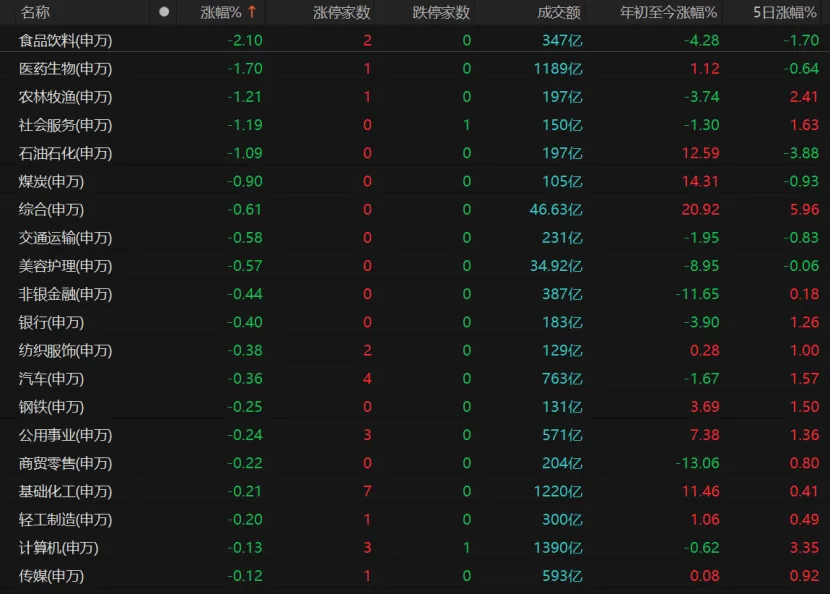This screenshot has height=594, width=831.
Task: Sort by 涨停家数 column header
Action: pyautogui.click(x=341, y=12)
